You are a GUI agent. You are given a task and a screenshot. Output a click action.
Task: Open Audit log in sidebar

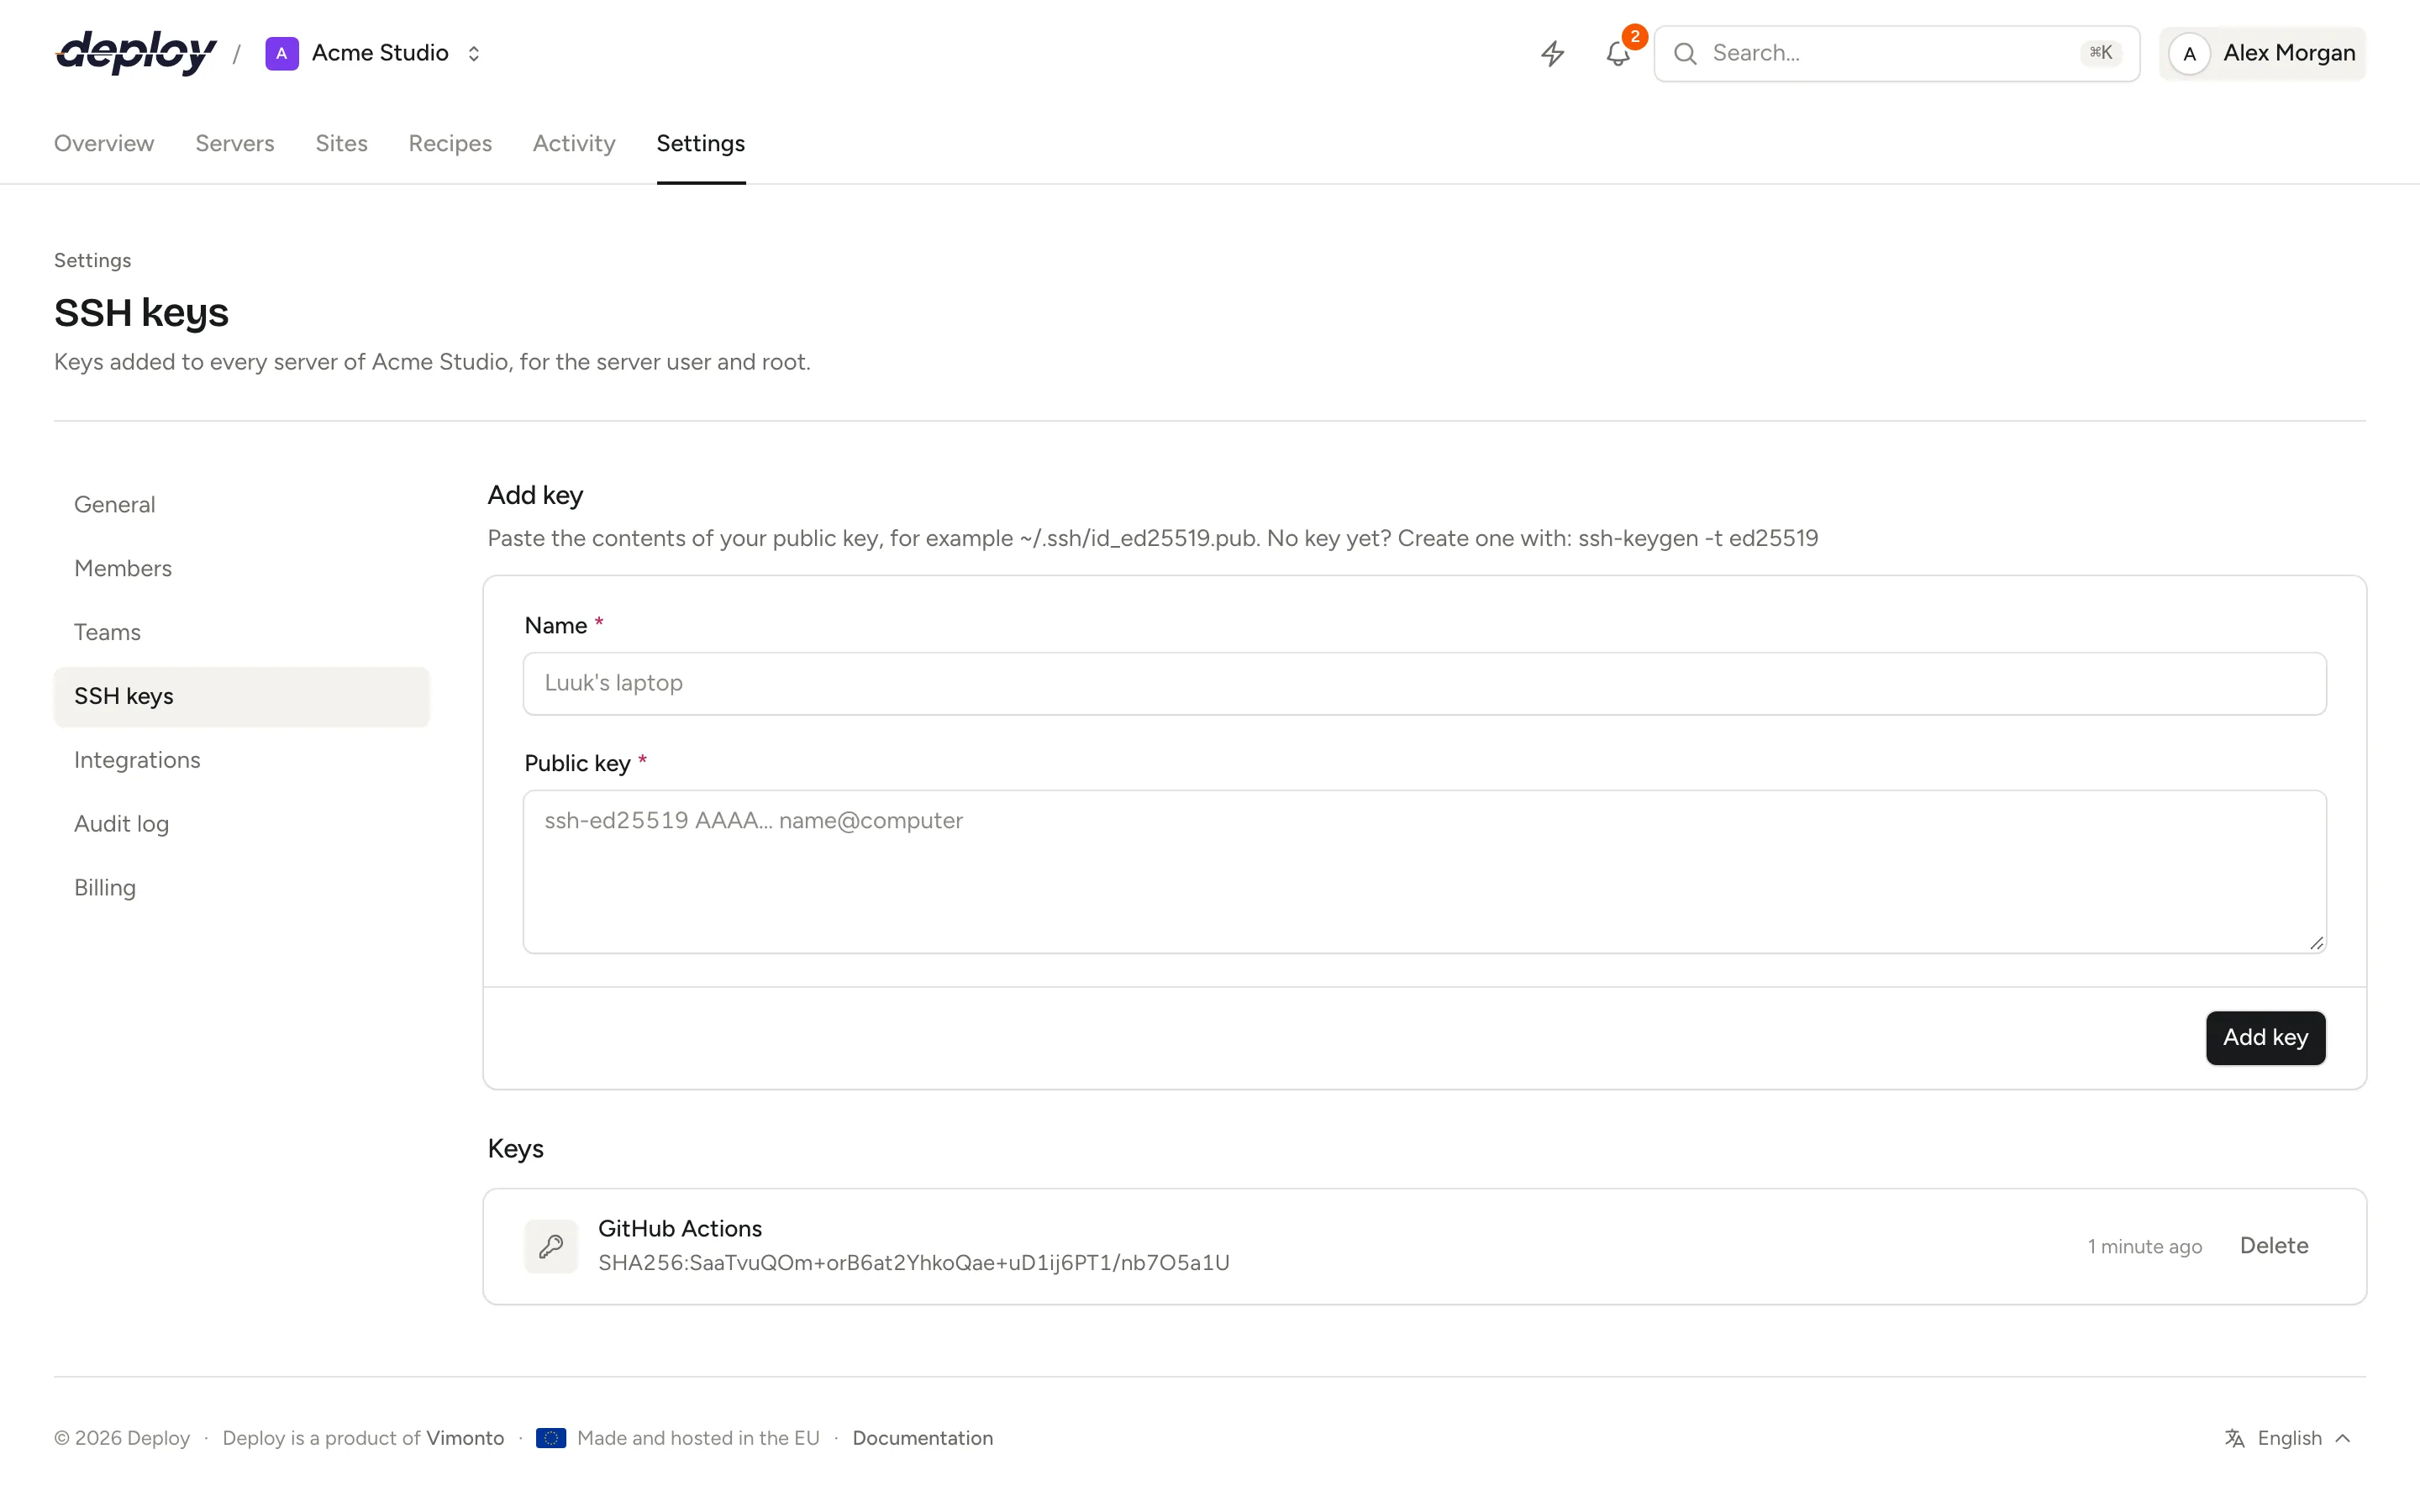click(x=242, y=824)
